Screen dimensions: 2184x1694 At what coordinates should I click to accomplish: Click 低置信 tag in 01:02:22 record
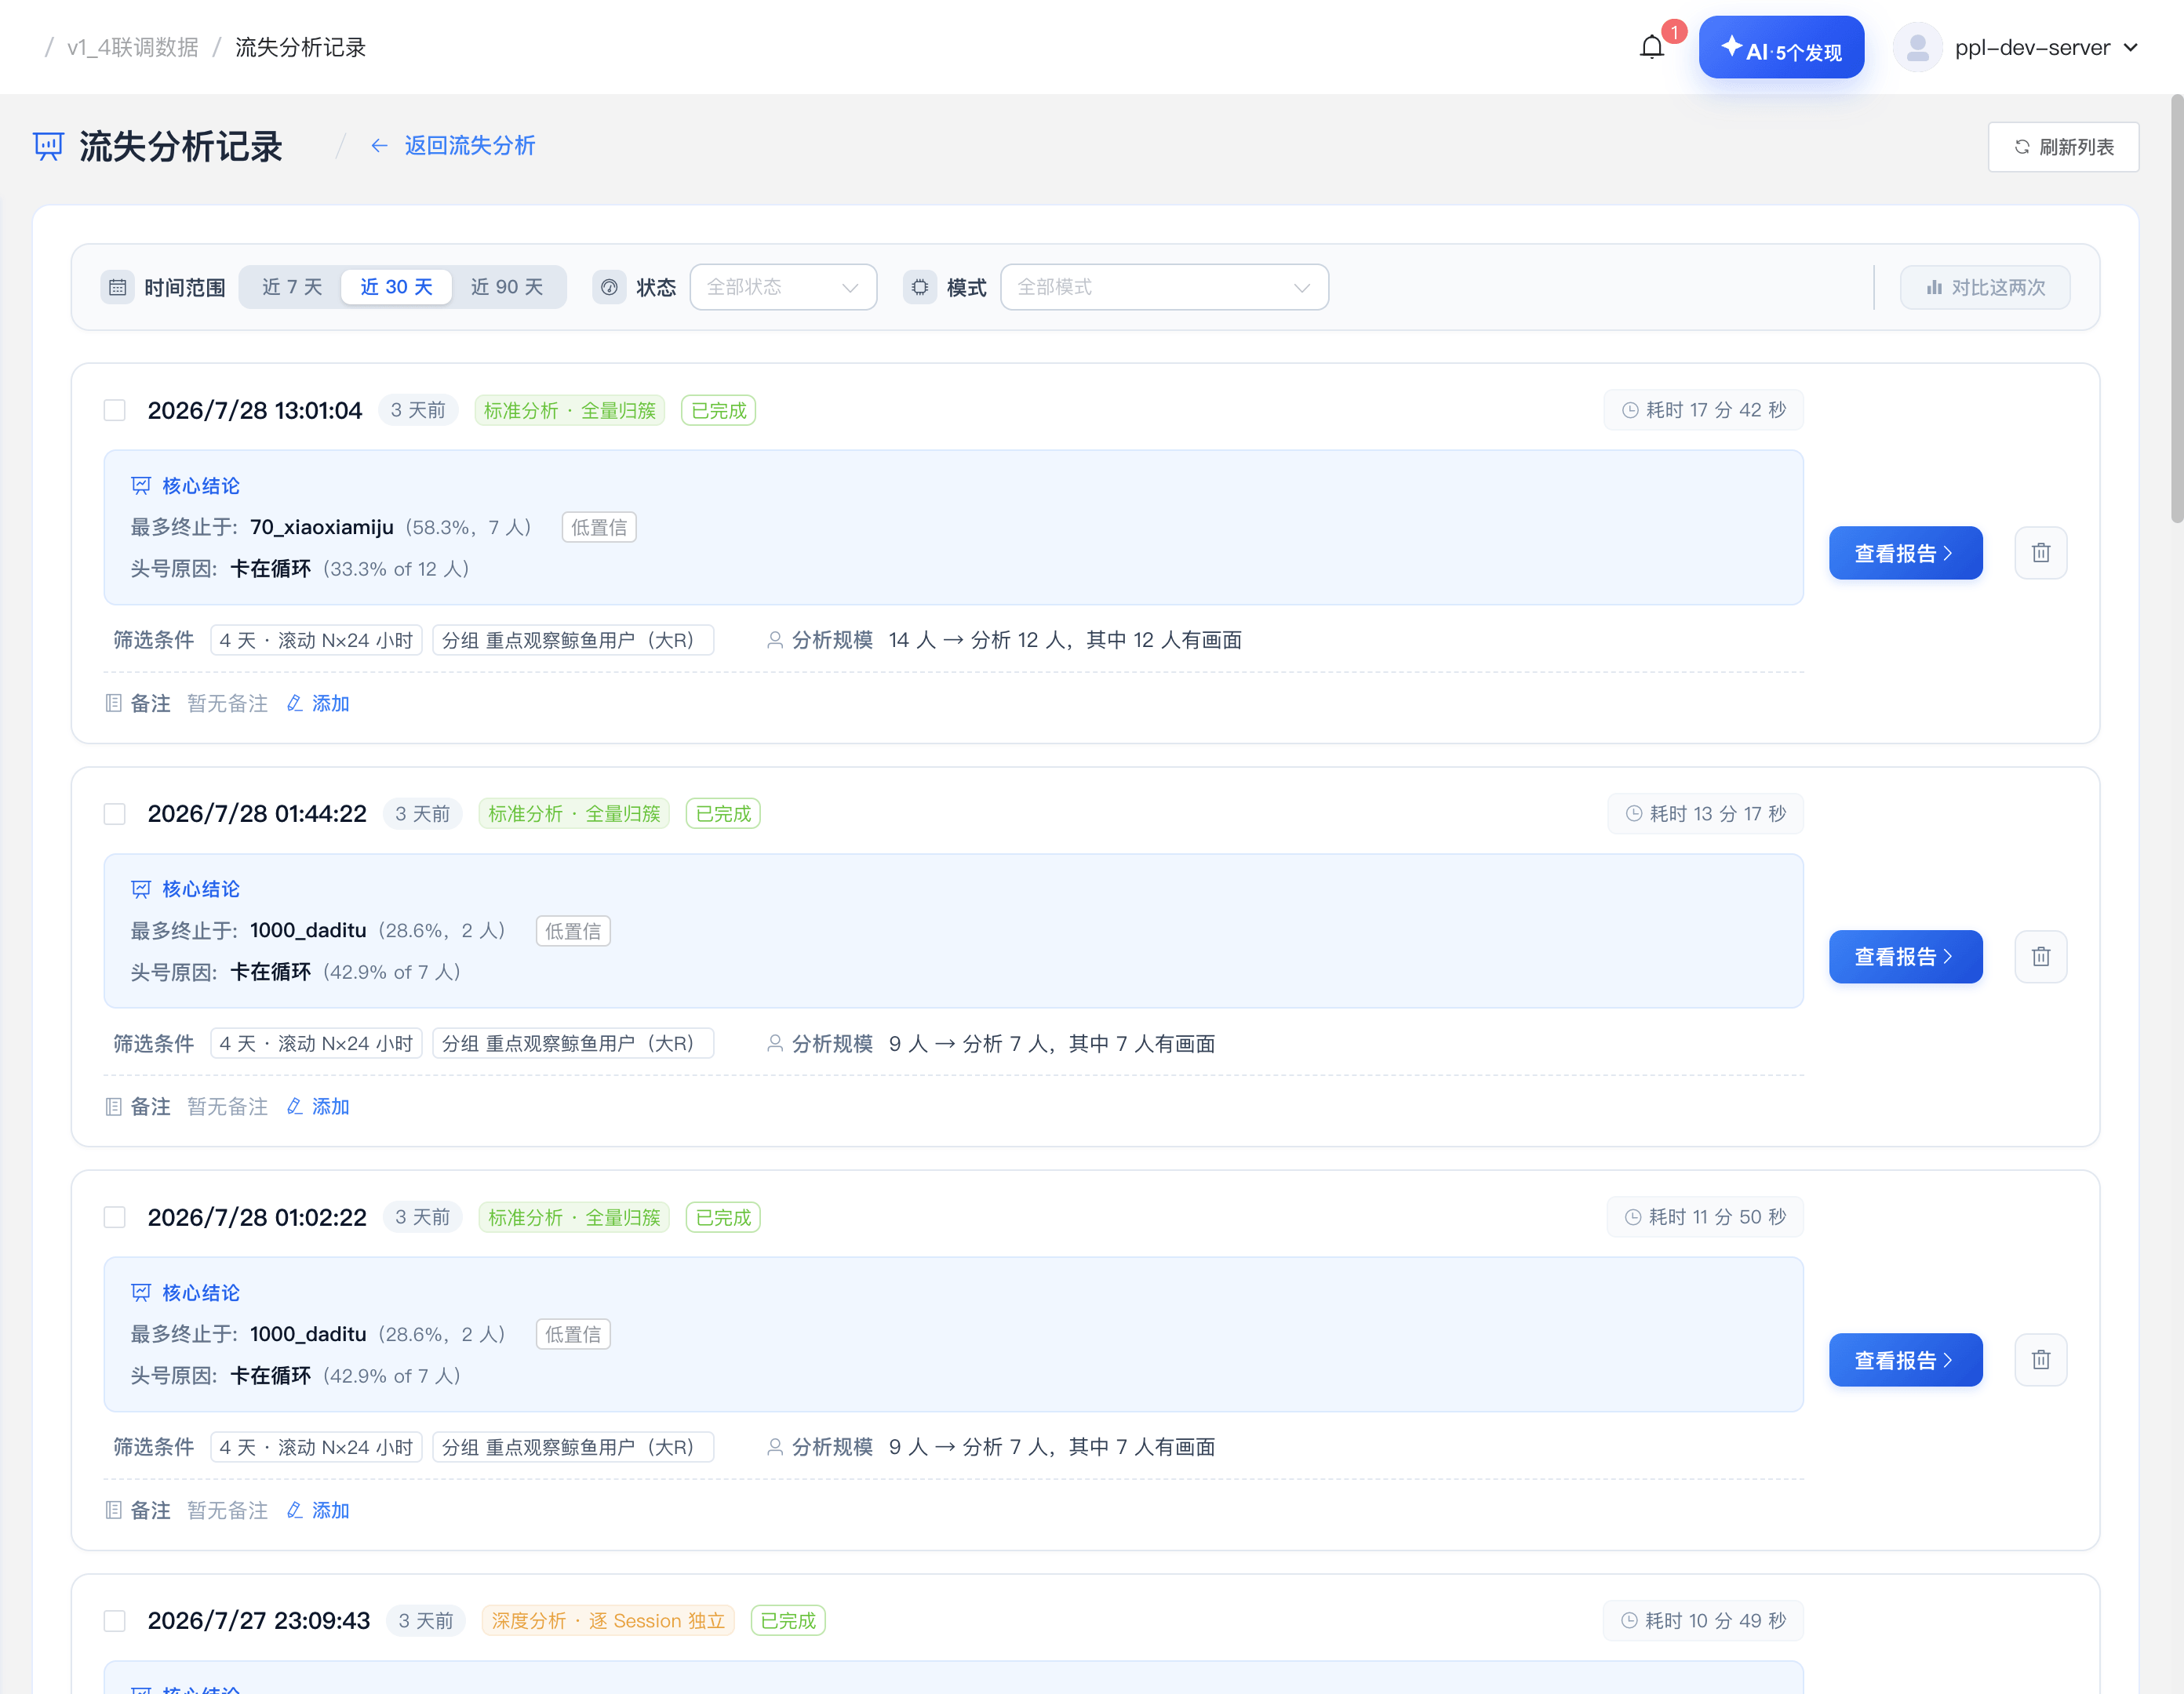pos(573,1334)
